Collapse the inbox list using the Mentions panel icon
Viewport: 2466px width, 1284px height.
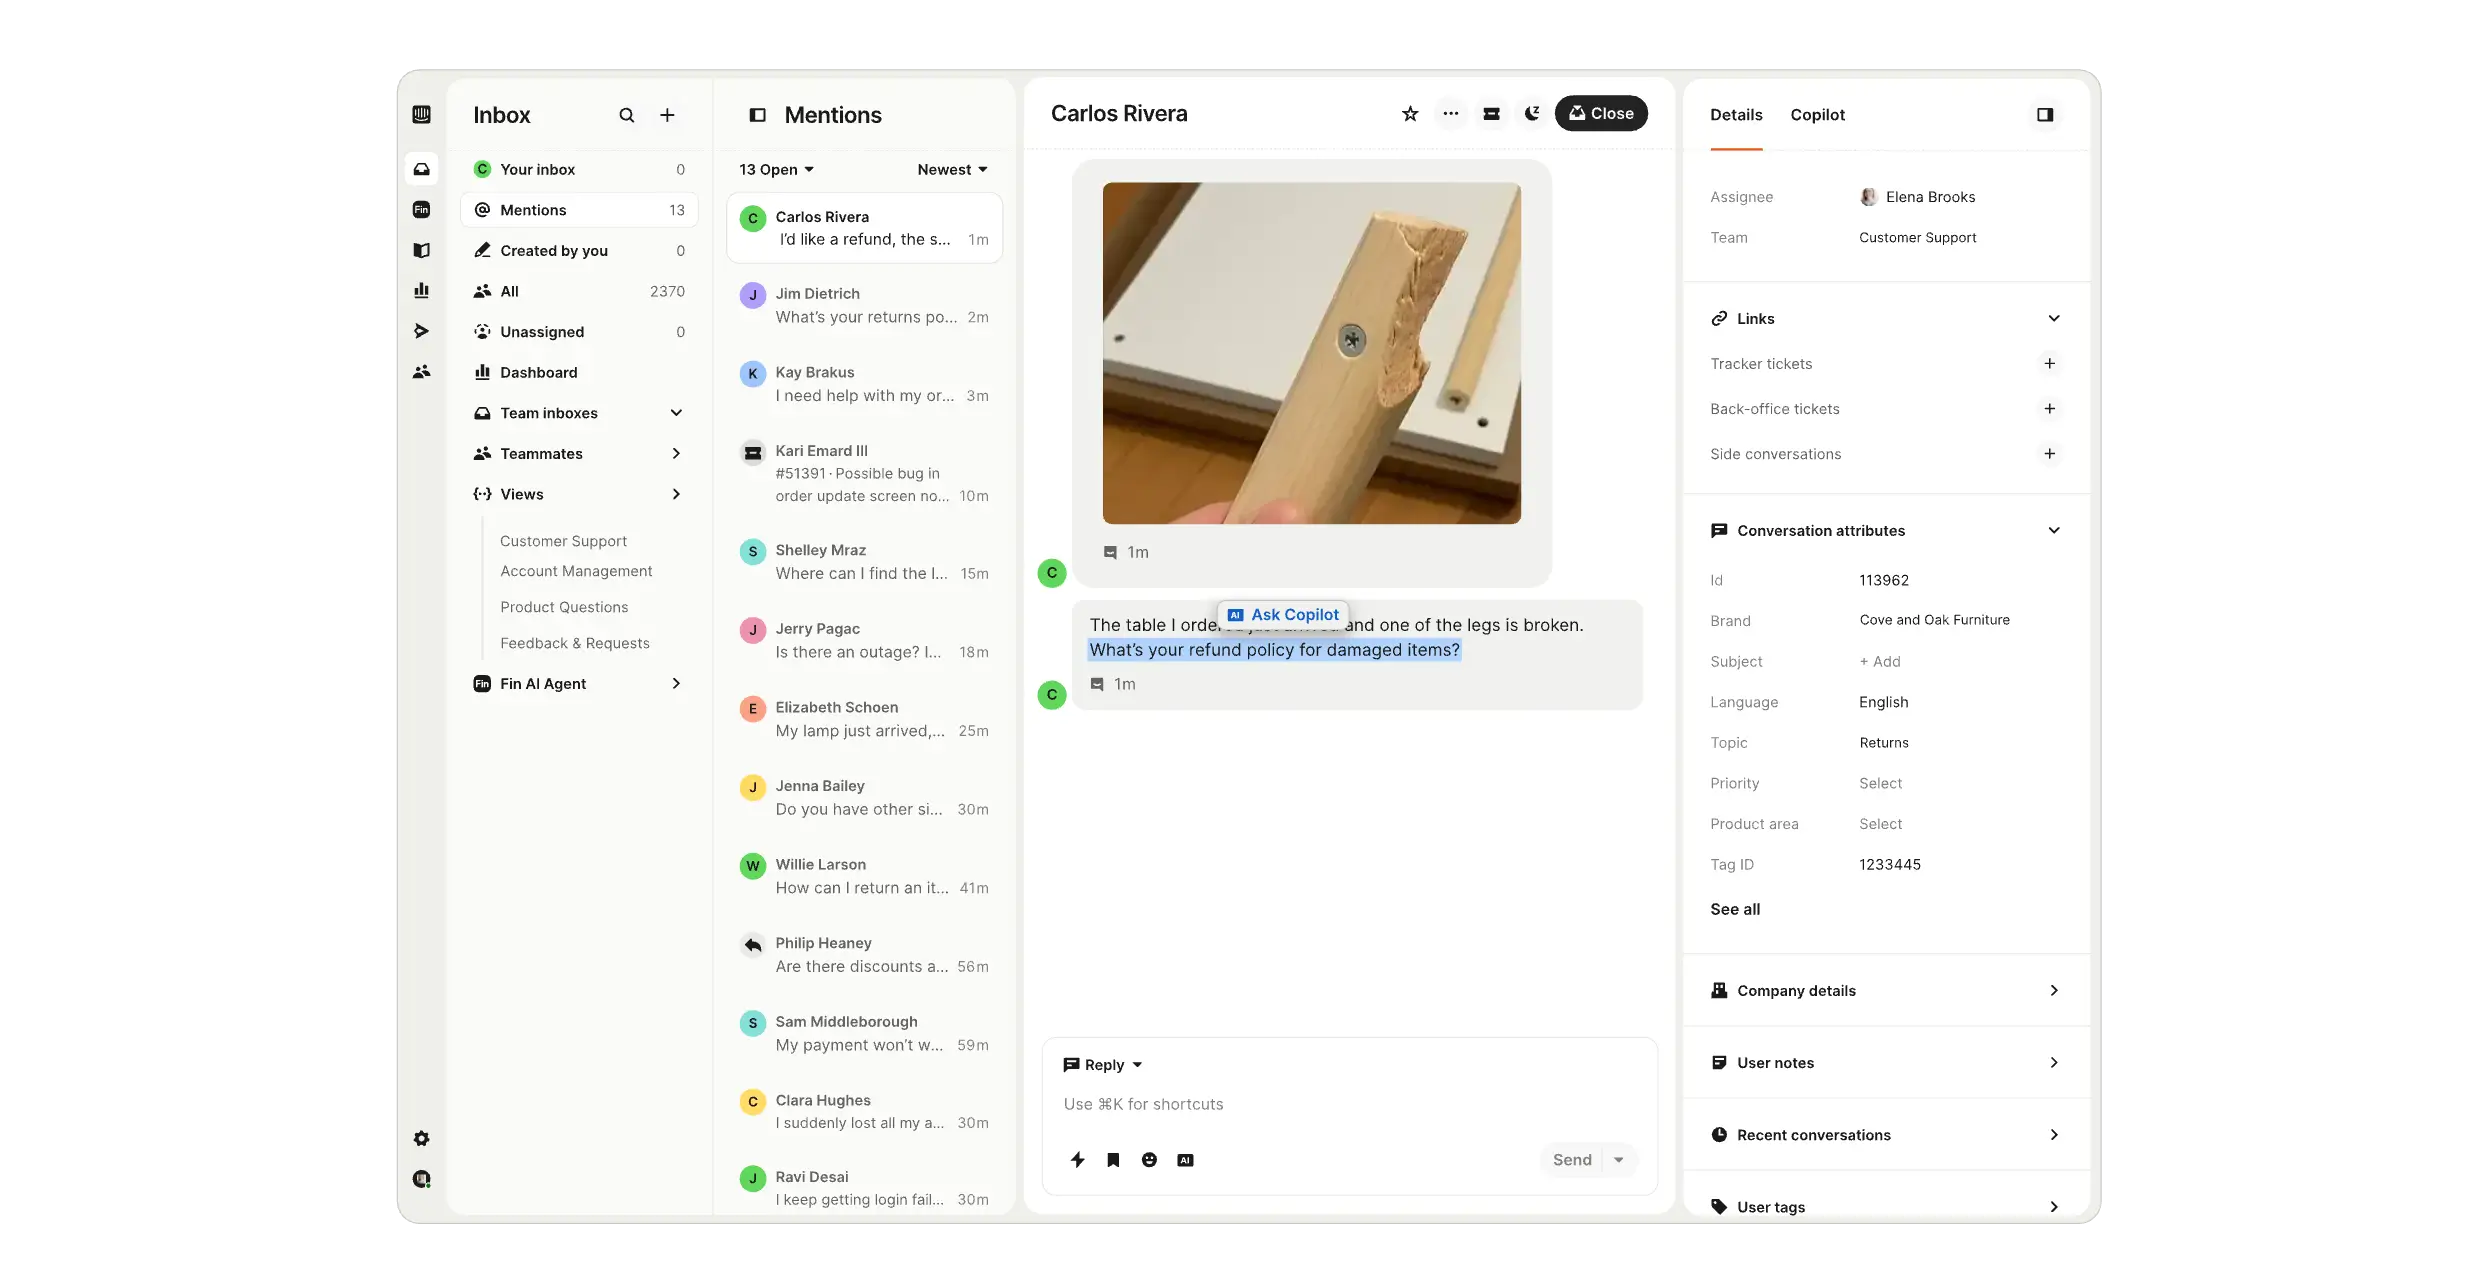coord(757,115)
